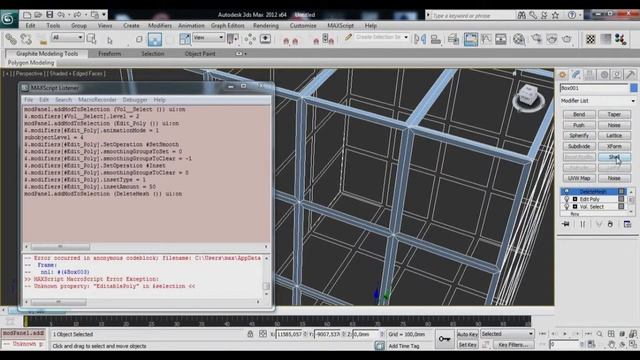640x360 pixels.
Task: Click the Select and Link chain icon
Action: coord(11,39)
